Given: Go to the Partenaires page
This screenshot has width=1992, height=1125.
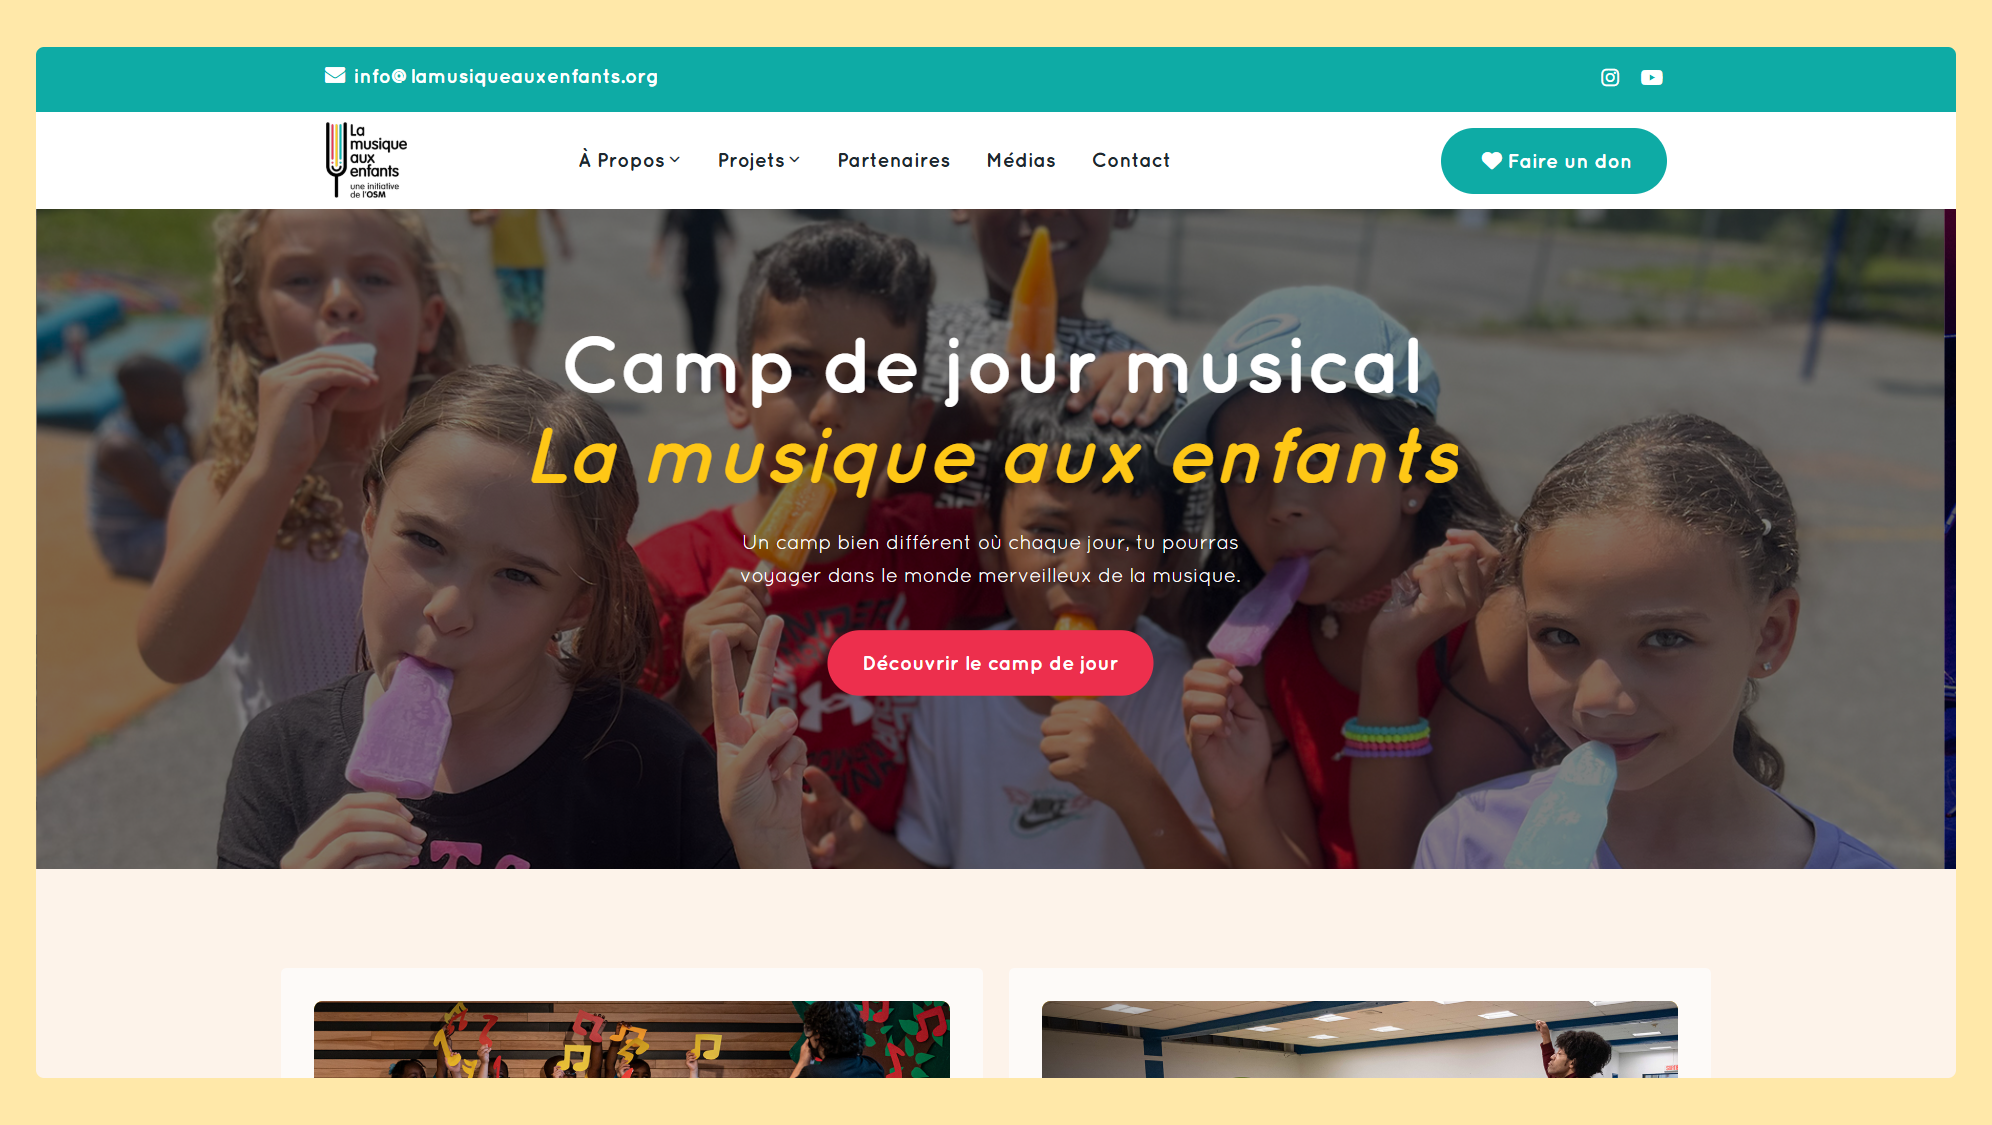Looking at the screenshot, I should point(894,160).
